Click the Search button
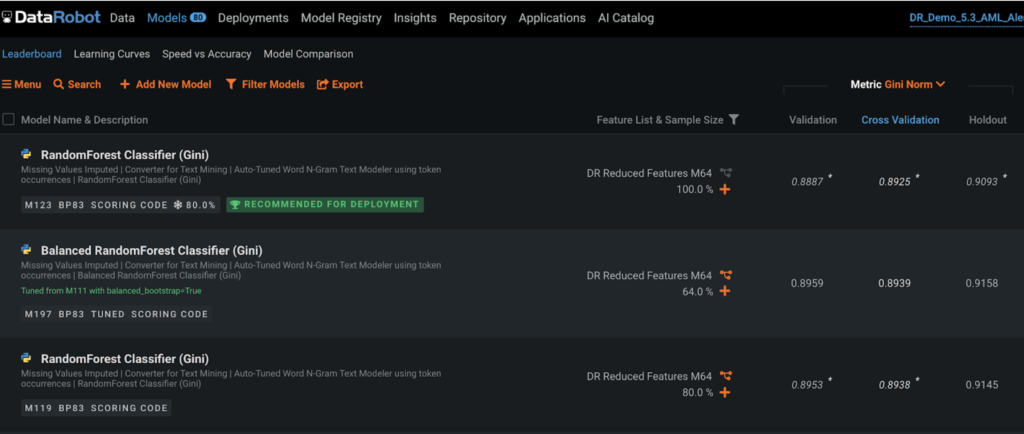Image resolution: width=1024 pixels, height=434 pixels. [x=77, y=84]
